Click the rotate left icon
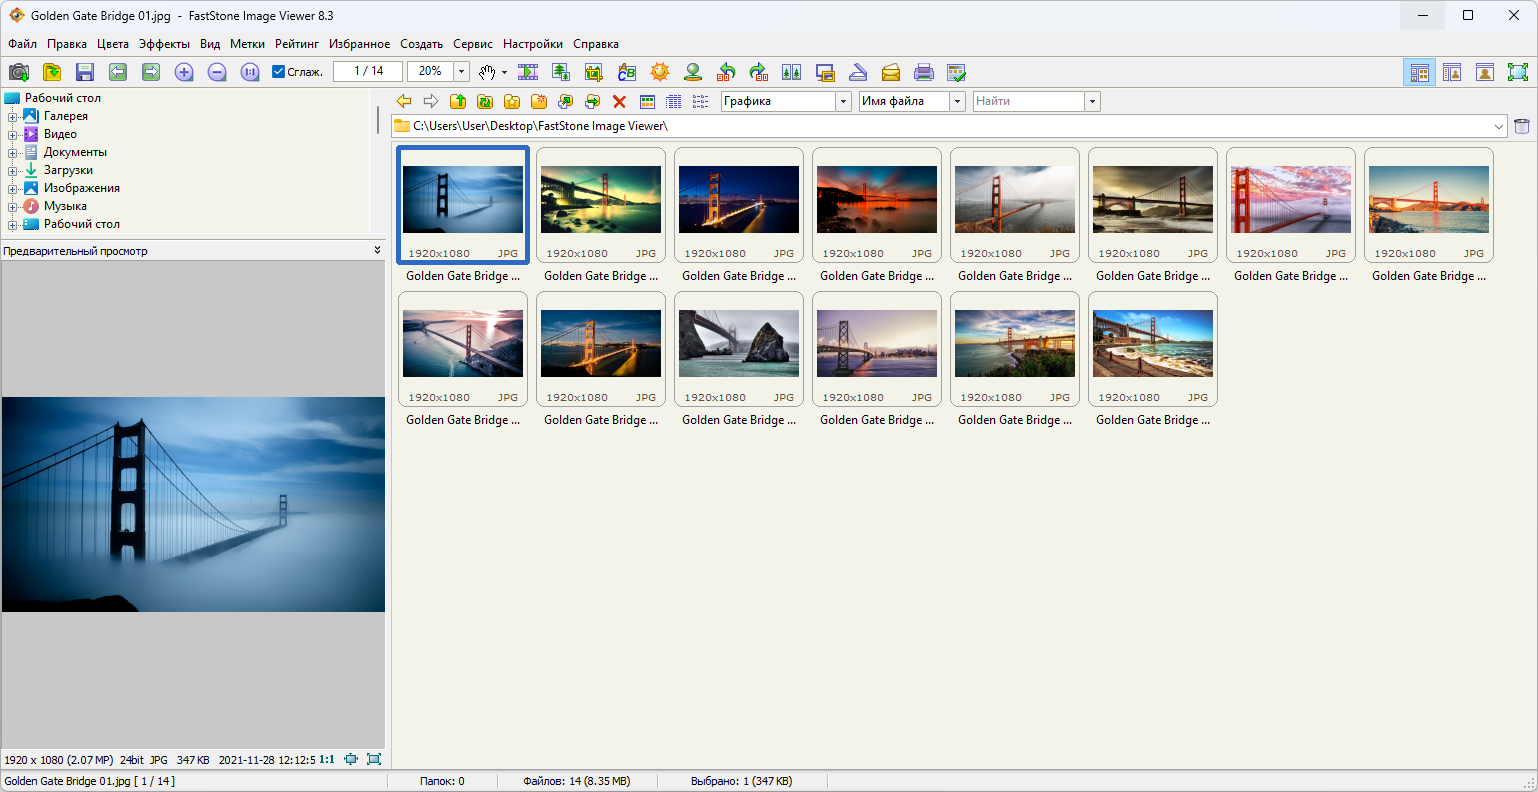 [x=726, y=72]
